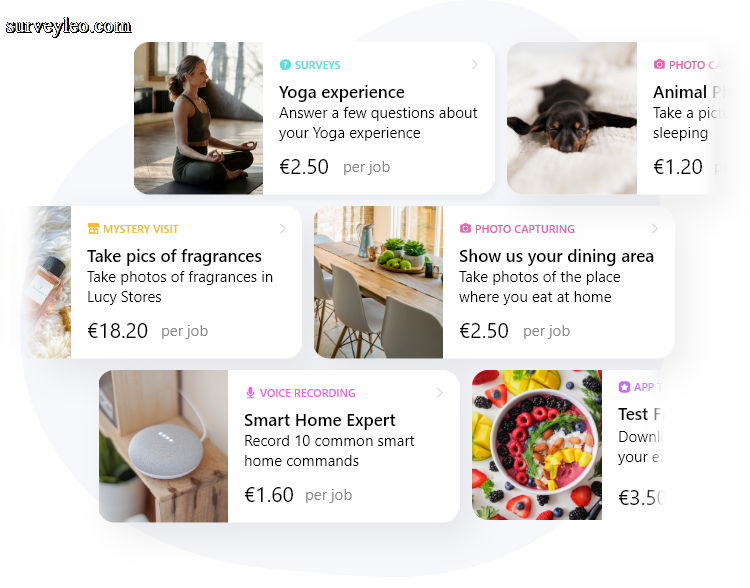Select the SURVEYS category label
The image size is (750, 588).
tap(317, 65)
